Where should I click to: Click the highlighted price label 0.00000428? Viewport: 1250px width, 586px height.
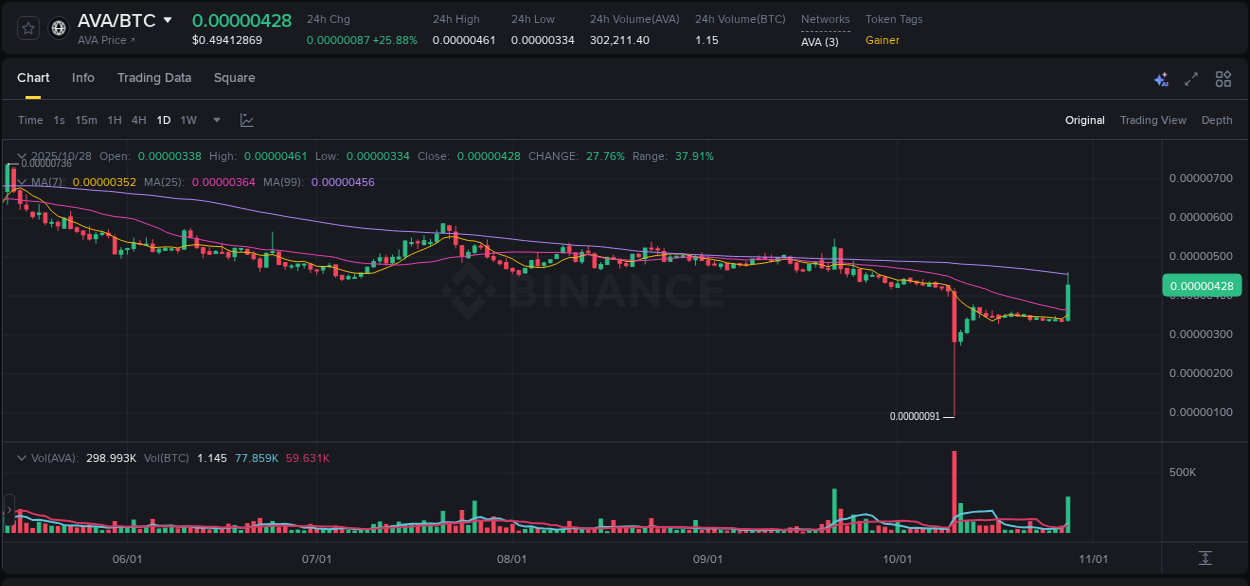click(1202, 285)
